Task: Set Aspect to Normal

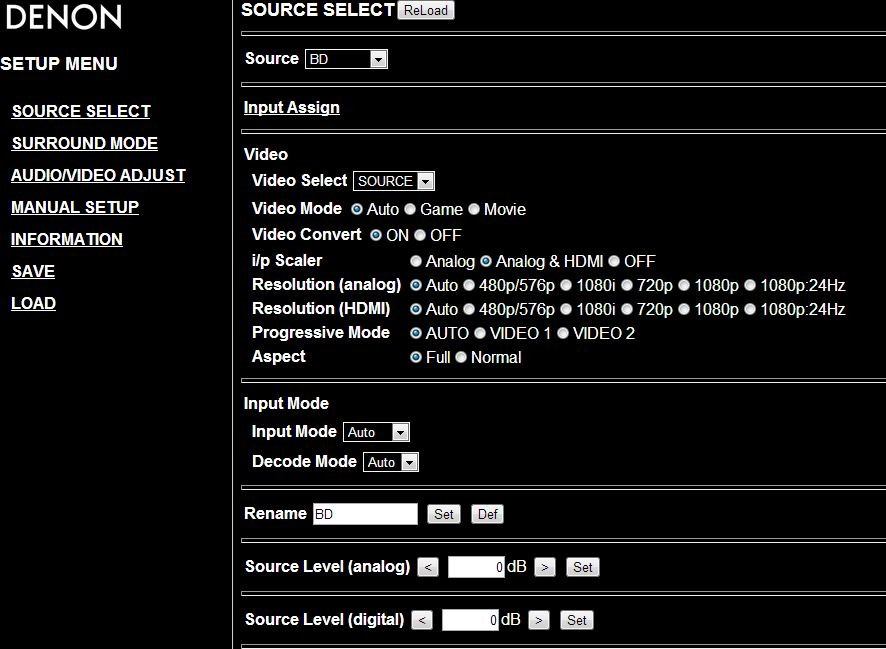Action: click(x=461, y=357)
